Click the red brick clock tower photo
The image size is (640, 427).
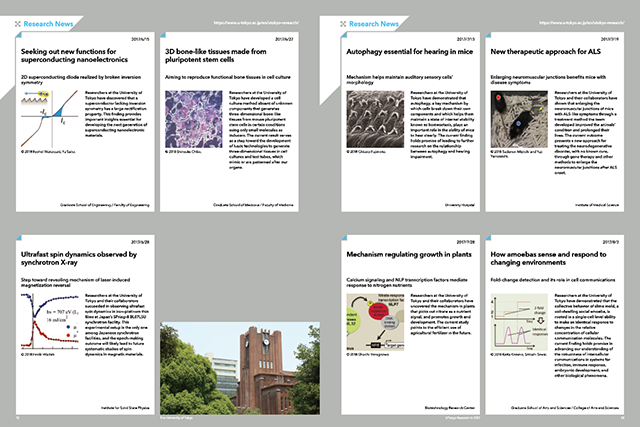coord(240,368)
